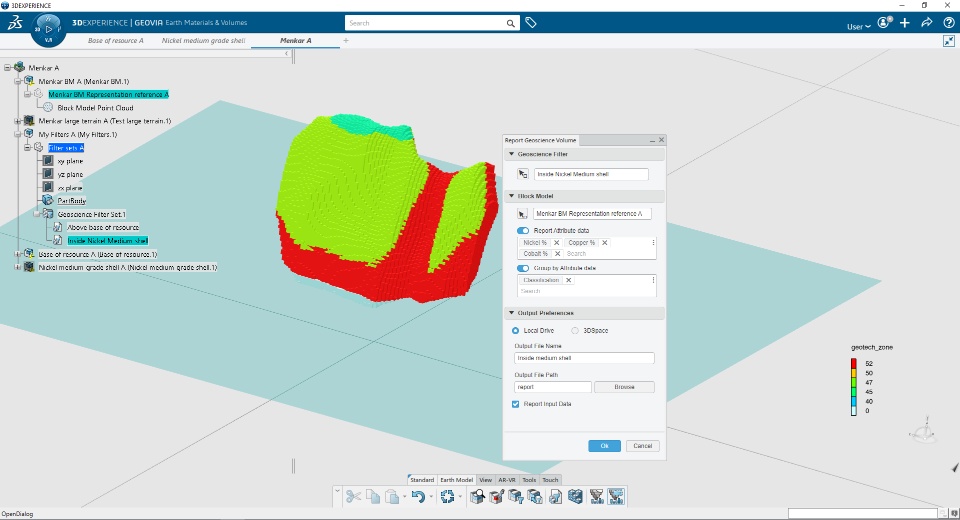Viewport: 960px width, 520px height.
Task: Click the search magnifier icon
Action: point(511,23)
